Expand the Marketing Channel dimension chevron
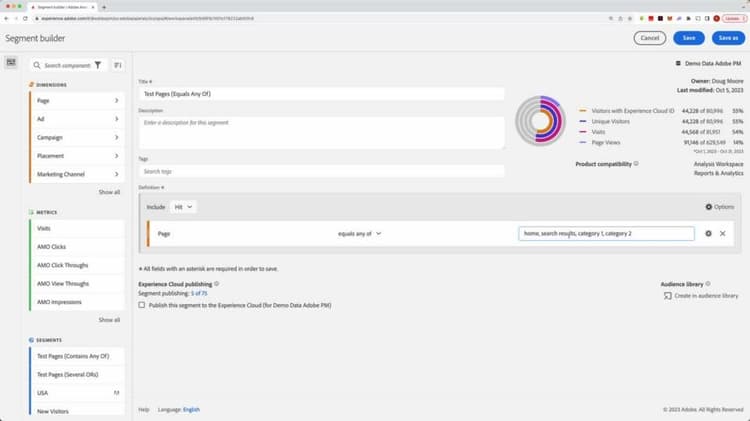The width and height of the screenshot is (750, 421). click(x=117, y=174)
